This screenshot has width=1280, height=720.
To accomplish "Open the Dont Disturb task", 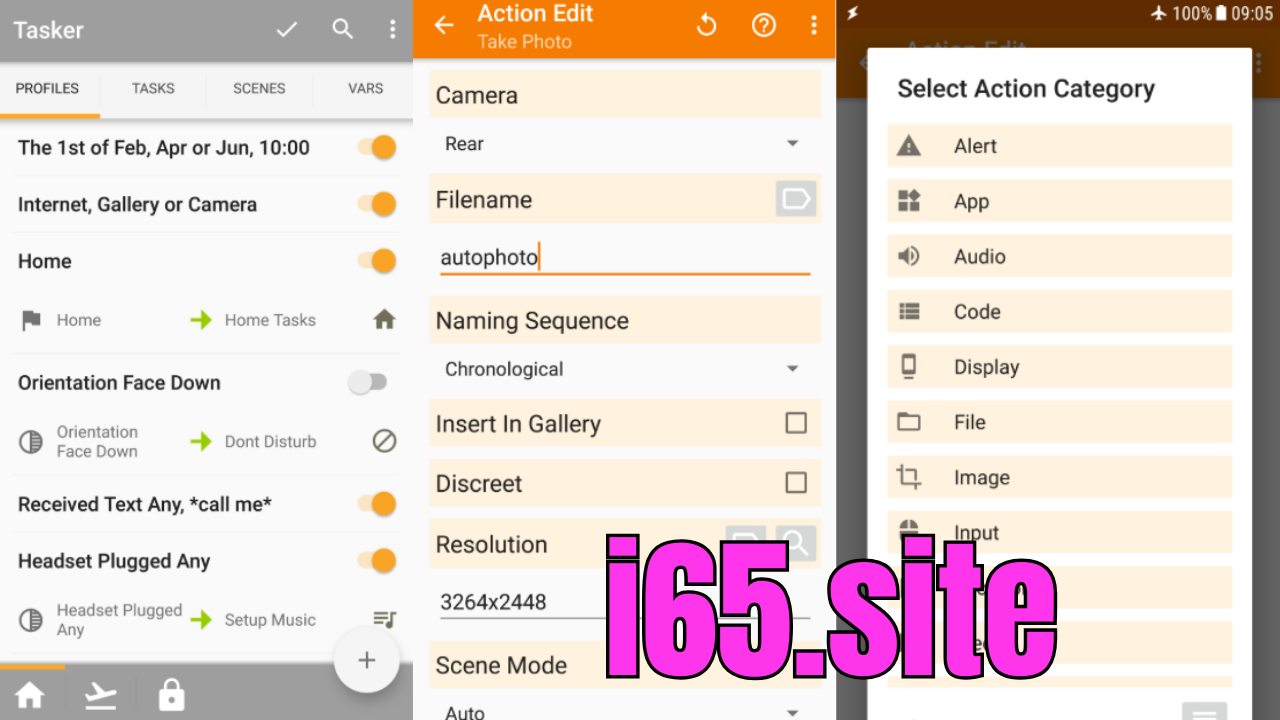I will (270, 441).
